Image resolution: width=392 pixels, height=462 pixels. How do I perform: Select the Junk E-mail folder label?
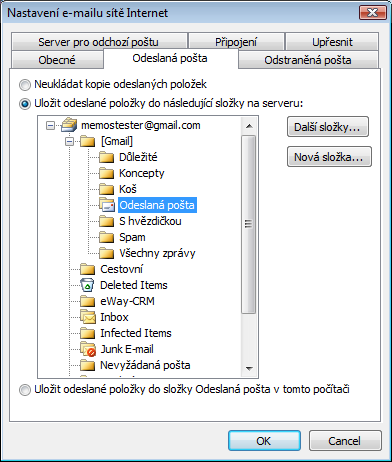(127, 349)
